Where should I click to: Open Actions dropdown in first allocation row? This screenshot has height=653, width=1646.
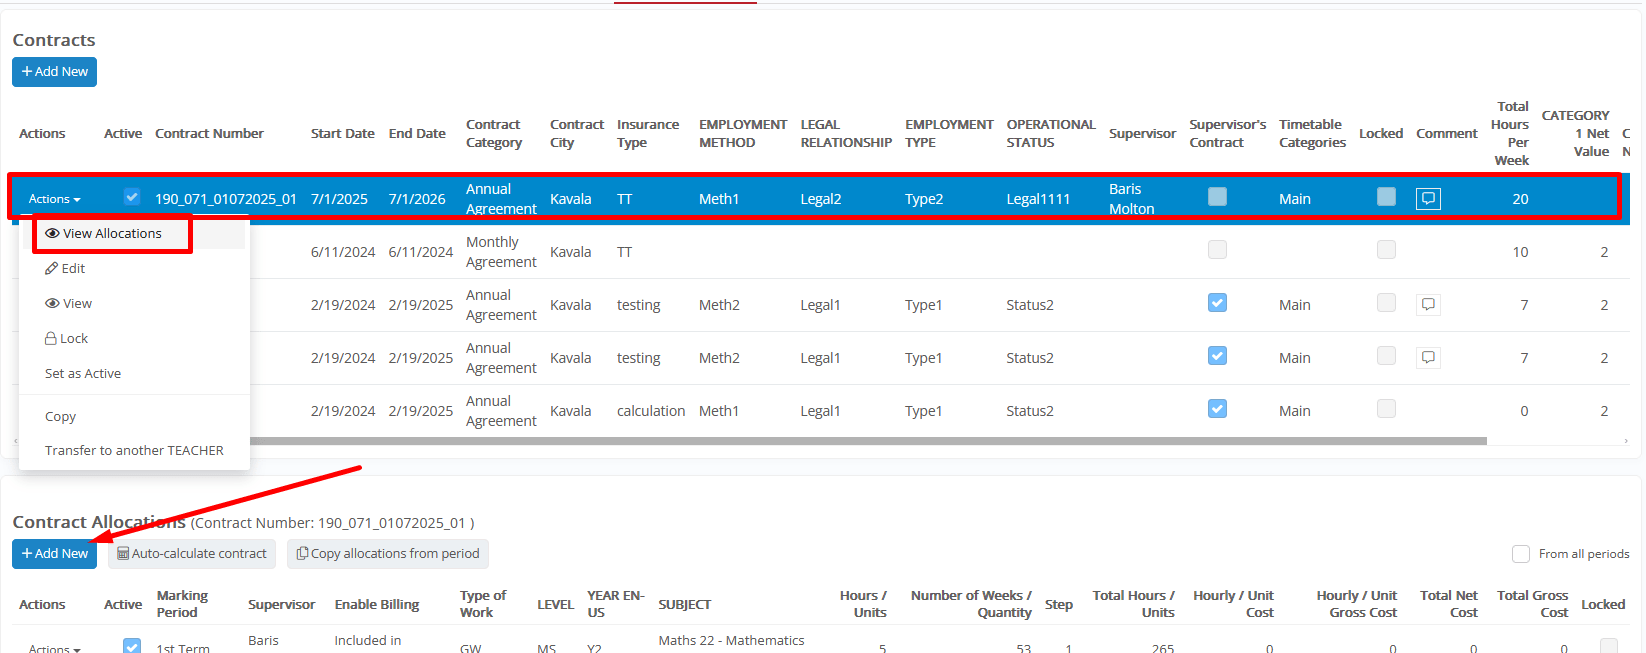click(54, 648)
